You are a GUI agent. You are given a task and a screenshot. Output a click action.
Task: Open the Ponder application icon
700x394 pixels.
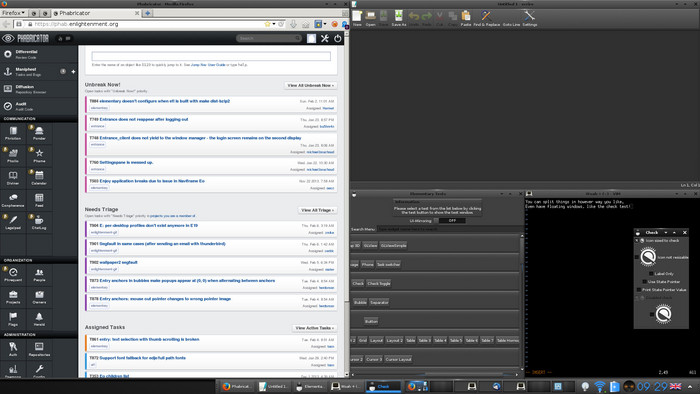pyautogui.click(x=39, y=133)
